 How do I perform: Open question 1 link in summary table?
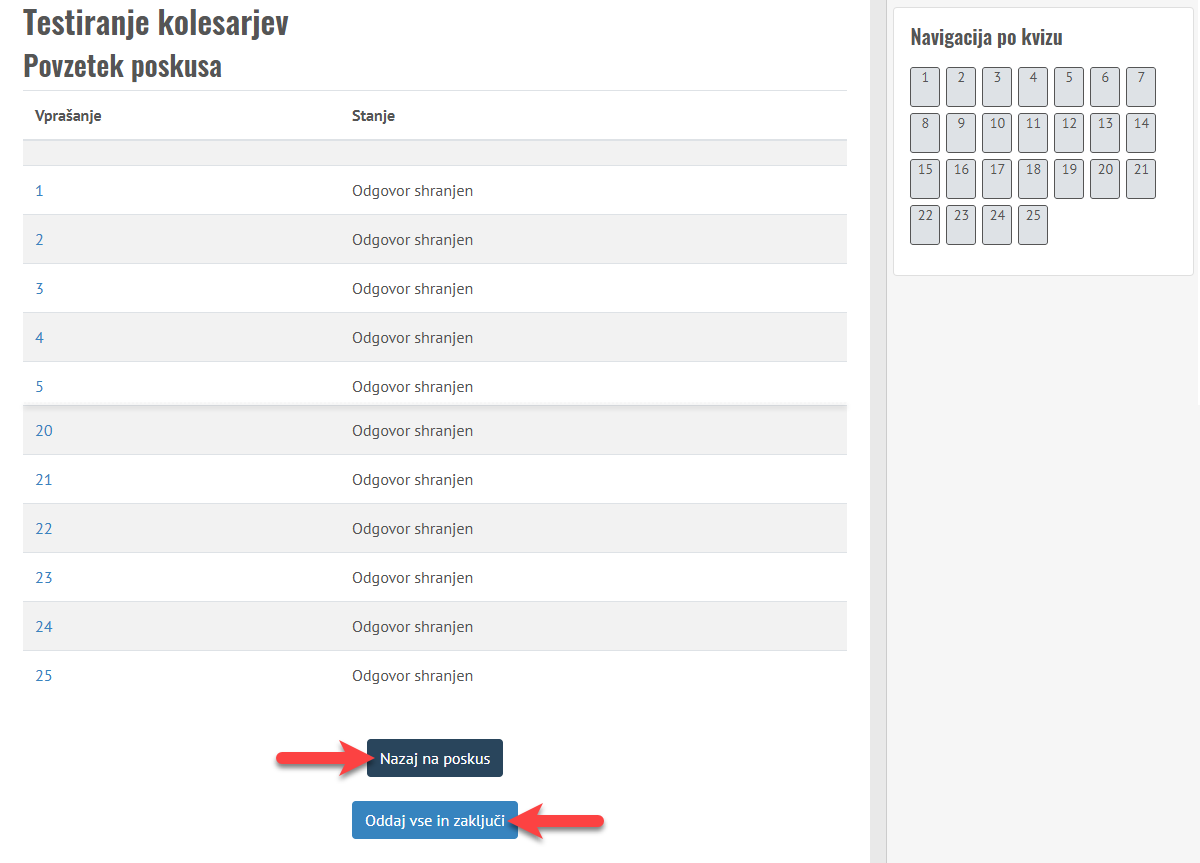[39, 190]
